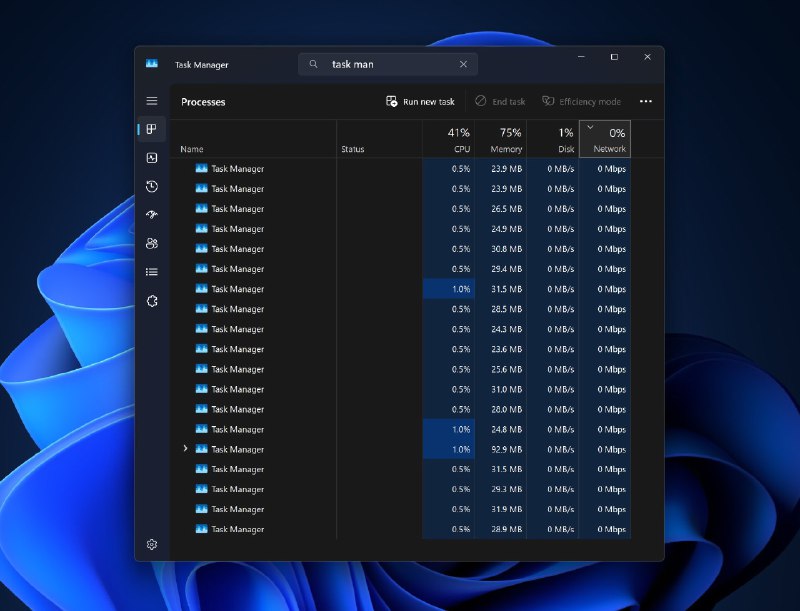Clear the search box with the X
The image size is (800, 611).
463,63
